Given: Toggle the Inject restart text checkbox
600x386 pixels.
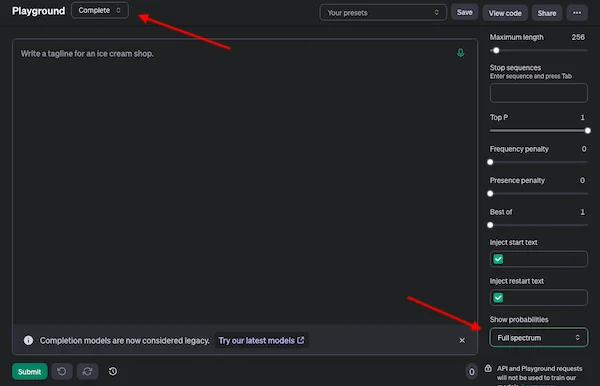Looking at the screenshot, I should point(498,298).
